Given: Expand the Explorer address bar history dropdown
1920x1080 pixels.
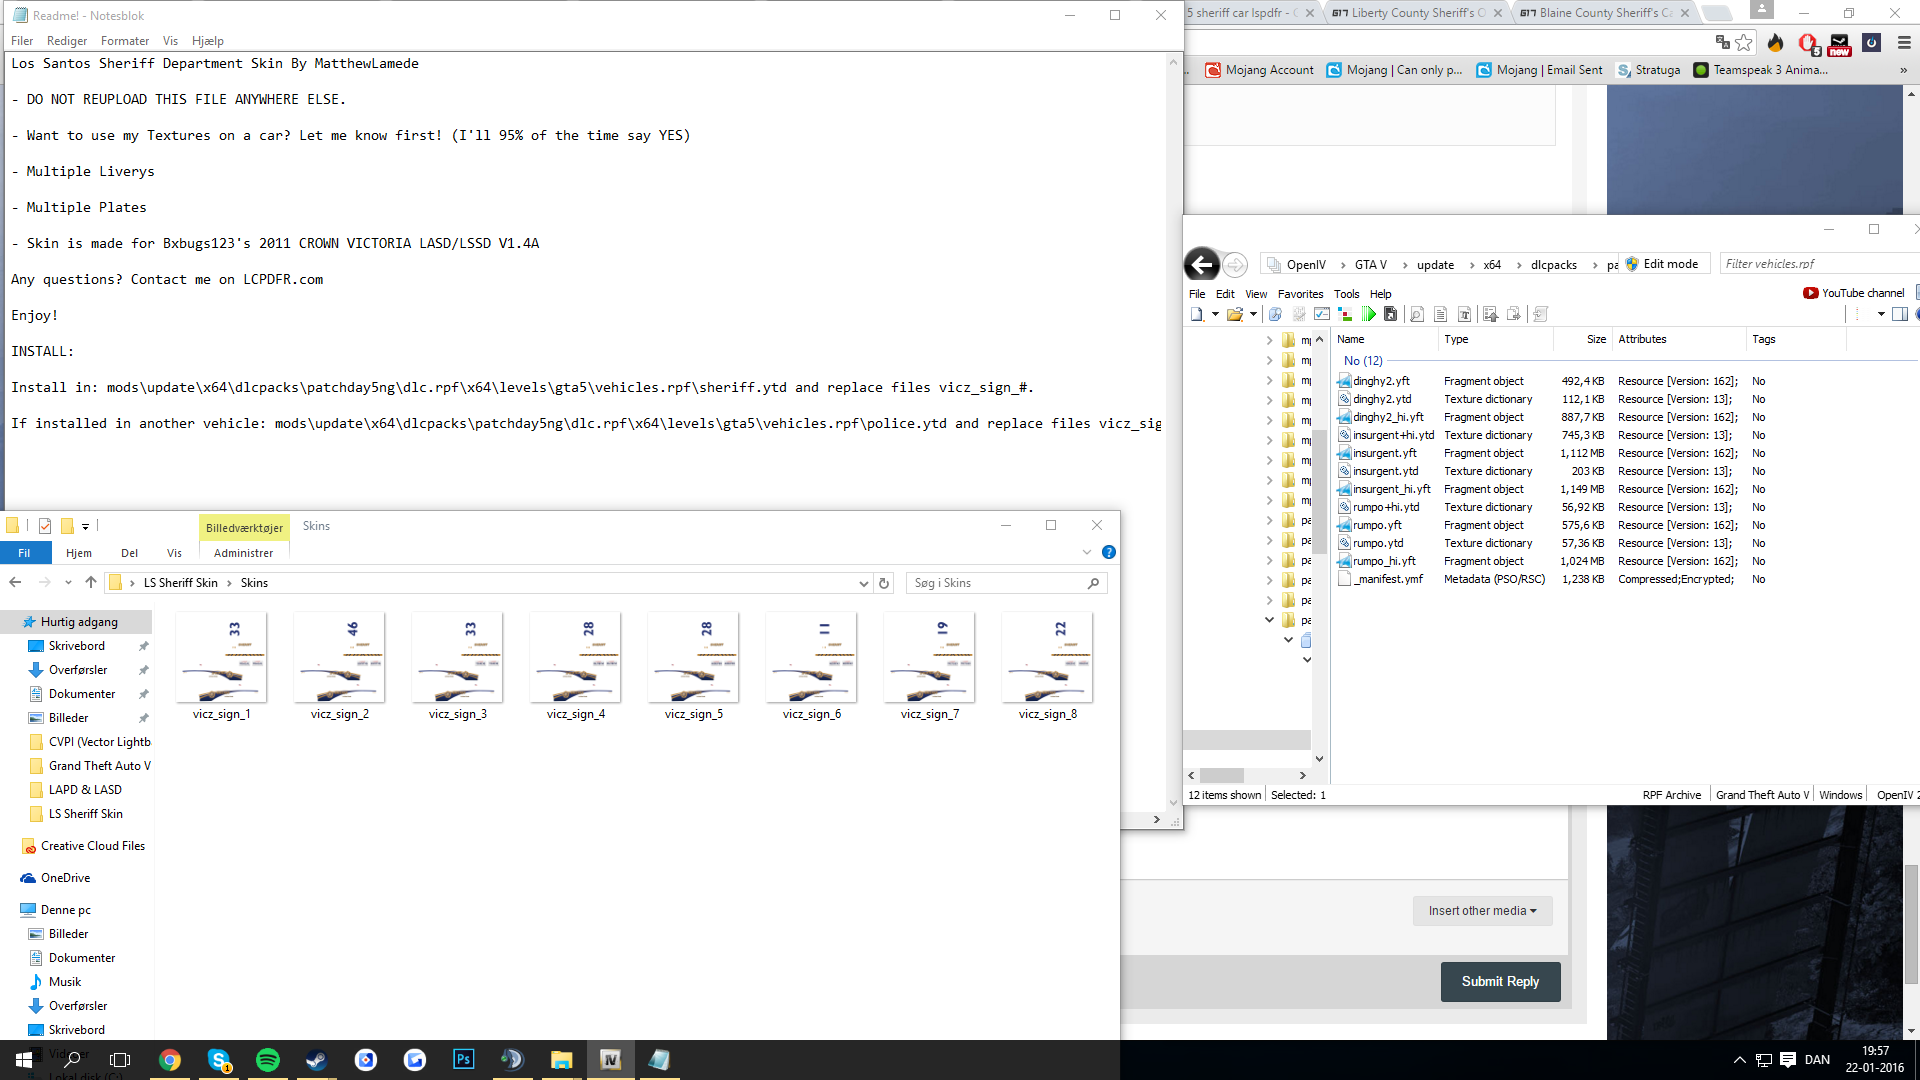Looking at the screenshot, I should pos(863,583).
